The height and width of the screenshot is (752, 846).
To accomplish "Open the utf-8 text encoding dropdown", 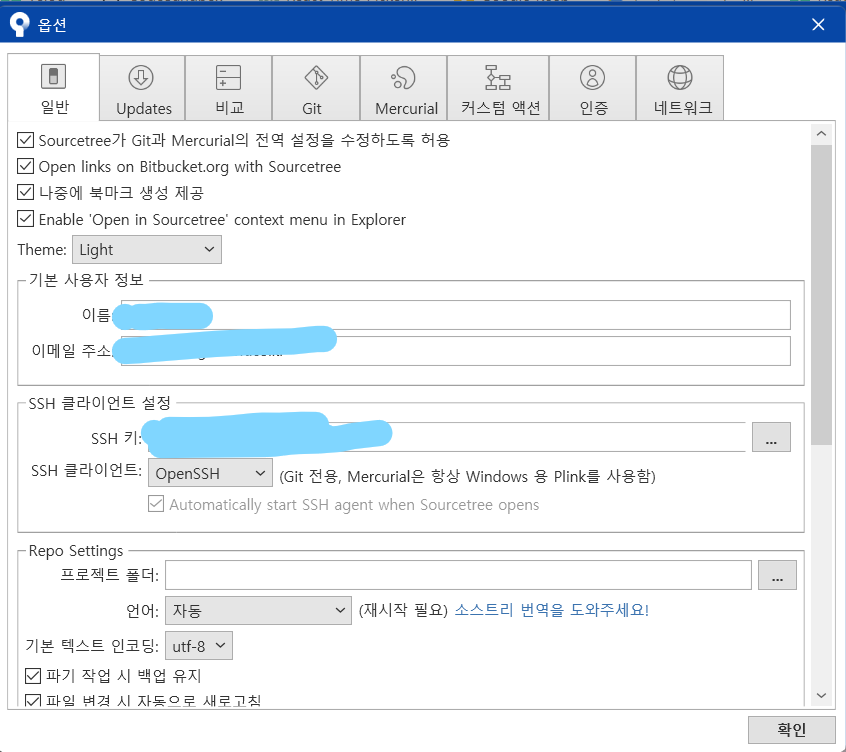I will click(x=199, y=646).
